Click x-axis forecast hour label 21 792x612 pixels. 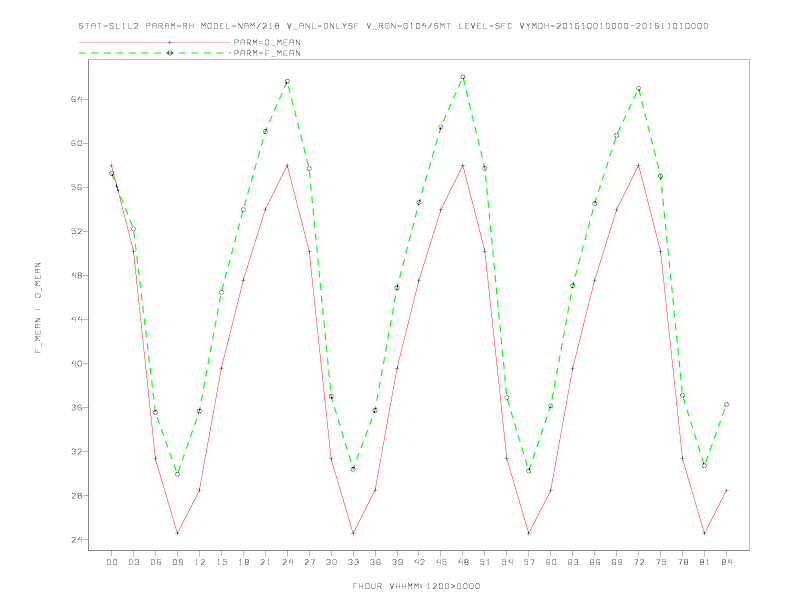tap(265, 562)
